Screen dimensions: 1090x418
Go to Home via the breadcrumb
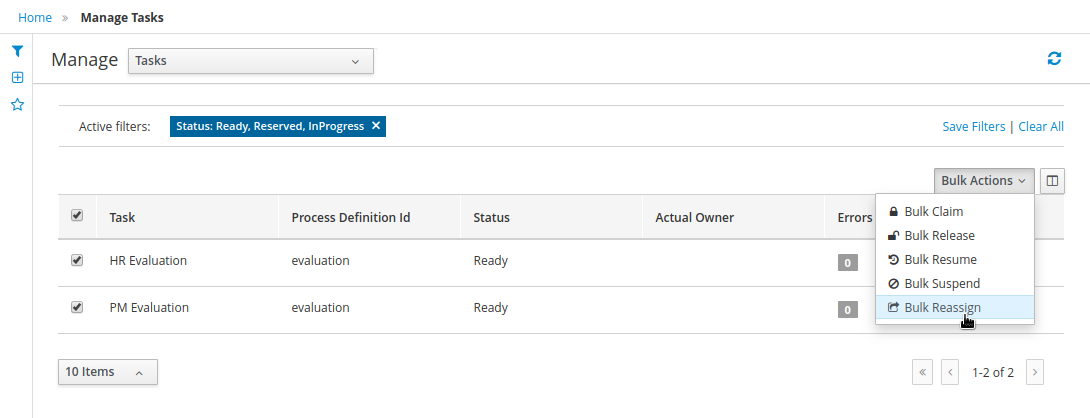tap(35, 17)
